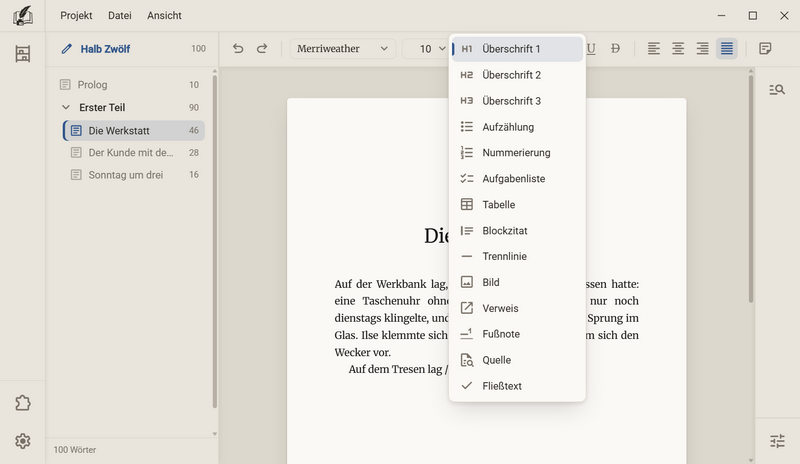Click the quill and book app logo
Screen dimensions: 800x464
pyautogui.click(x=22, y=16)
